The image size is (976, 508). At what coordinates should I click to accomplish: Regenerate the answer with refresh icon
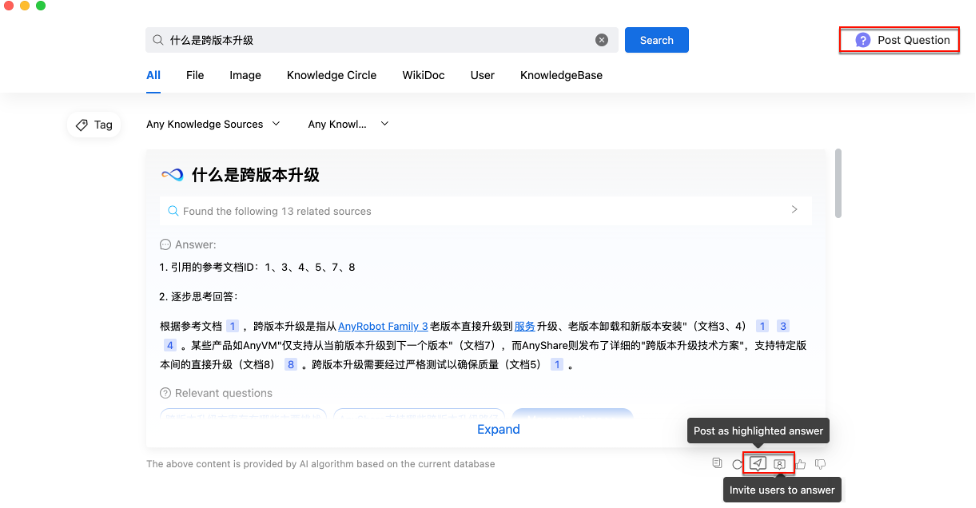(x=737, y=464)
